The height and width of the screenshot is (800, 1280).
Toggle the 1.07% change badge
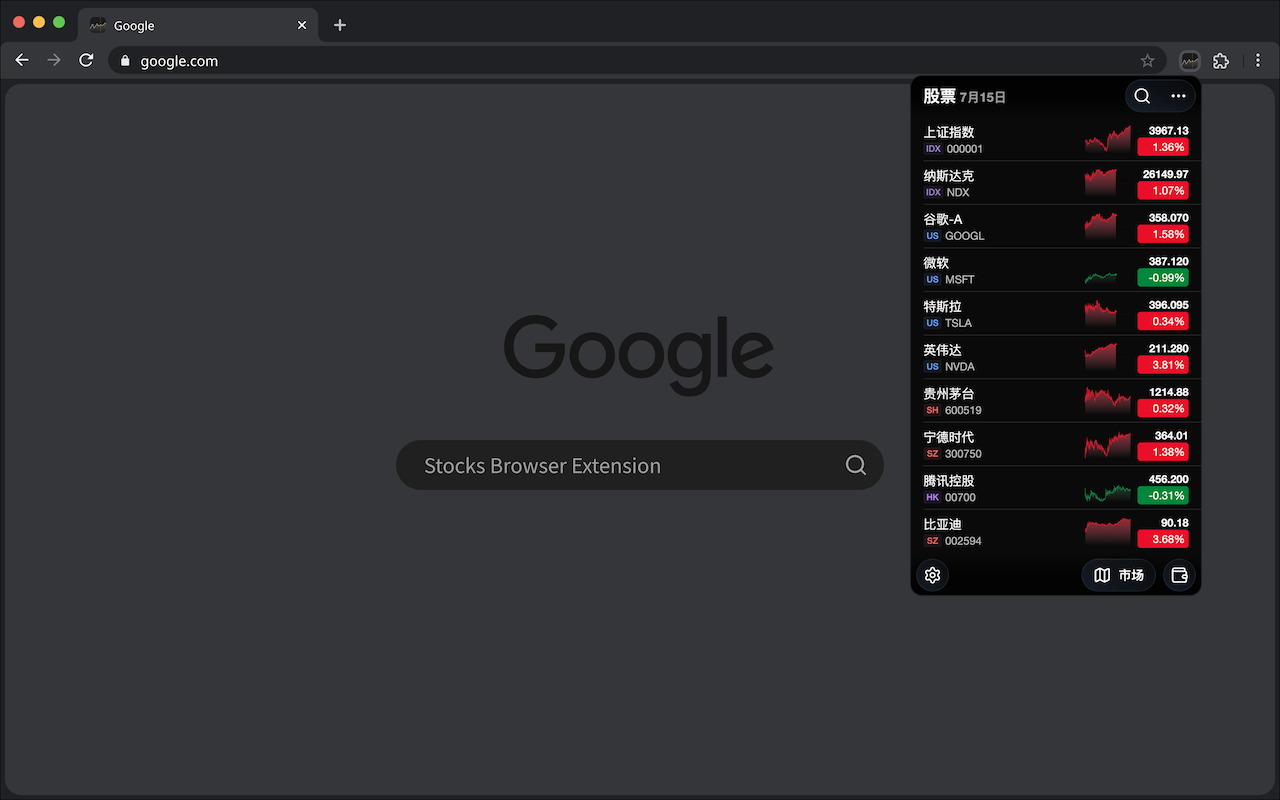coord(1163,190)
